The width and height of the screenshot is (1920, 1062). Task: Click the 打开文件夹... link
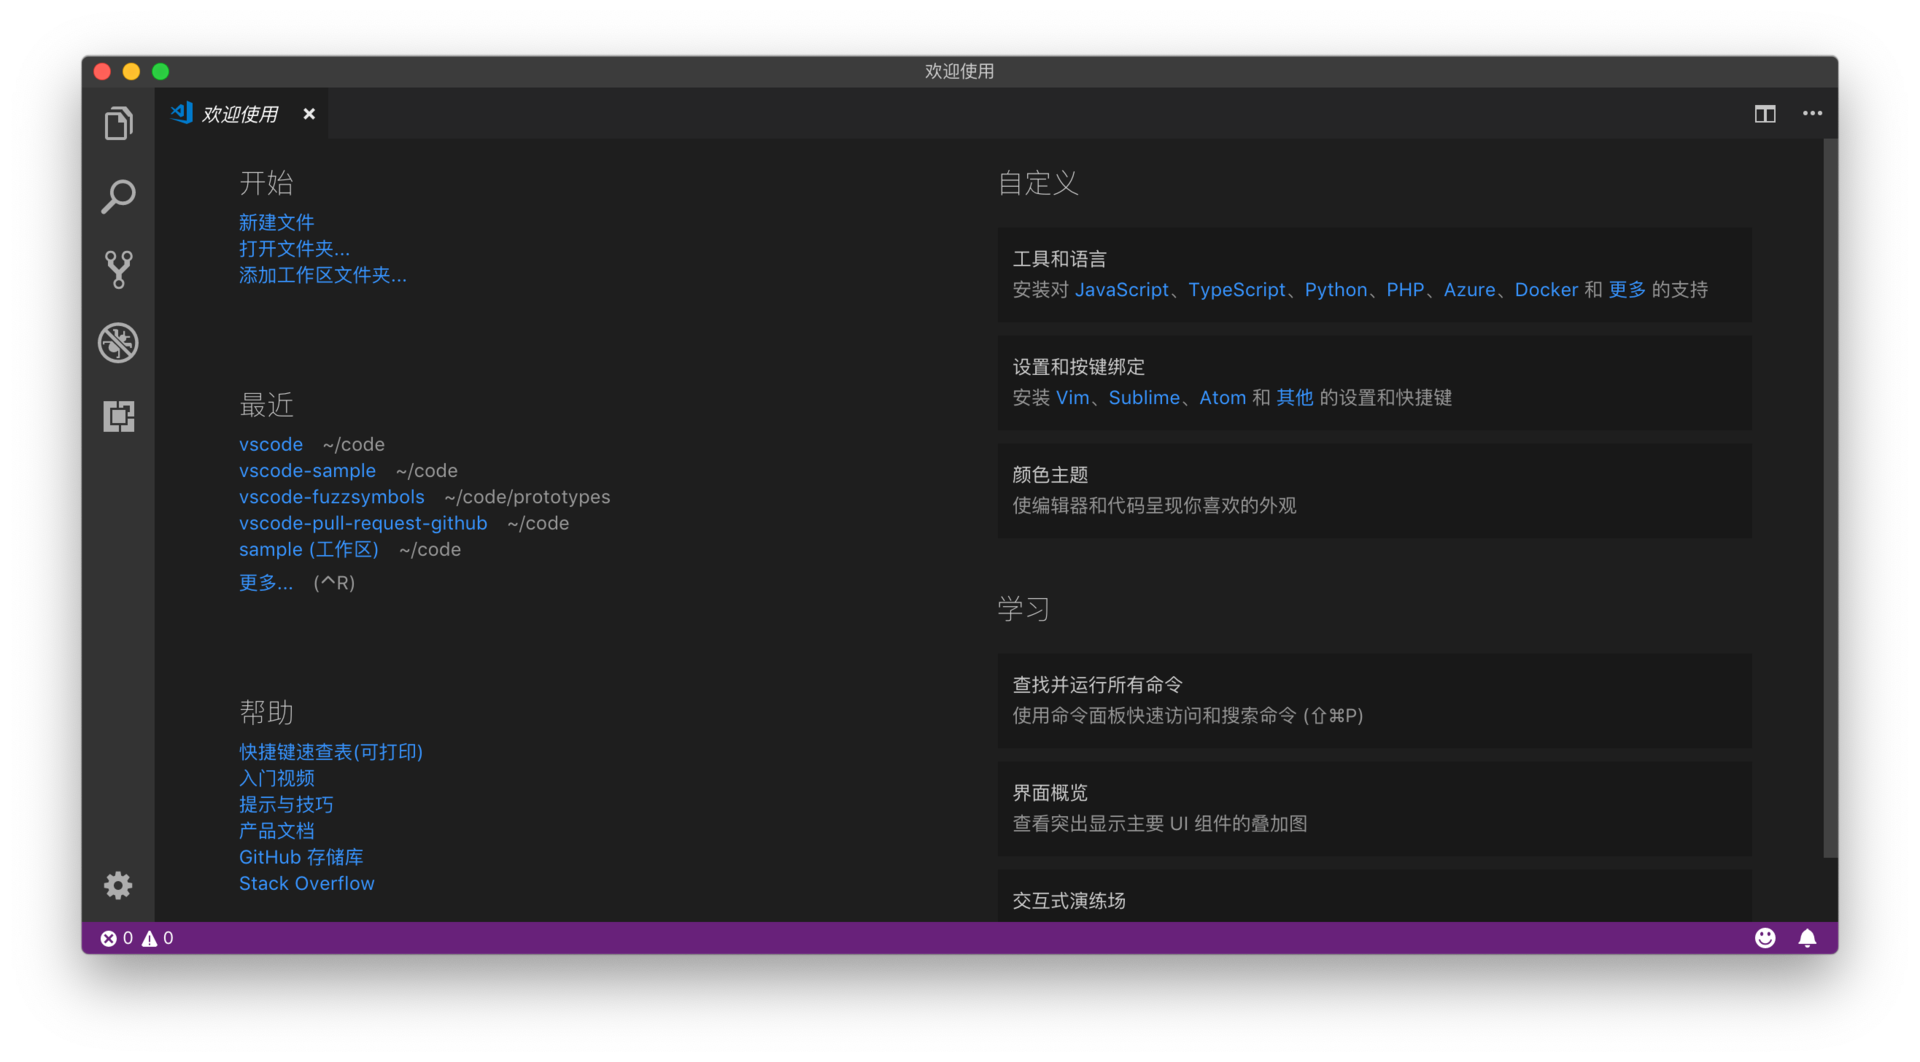point(294,248)
